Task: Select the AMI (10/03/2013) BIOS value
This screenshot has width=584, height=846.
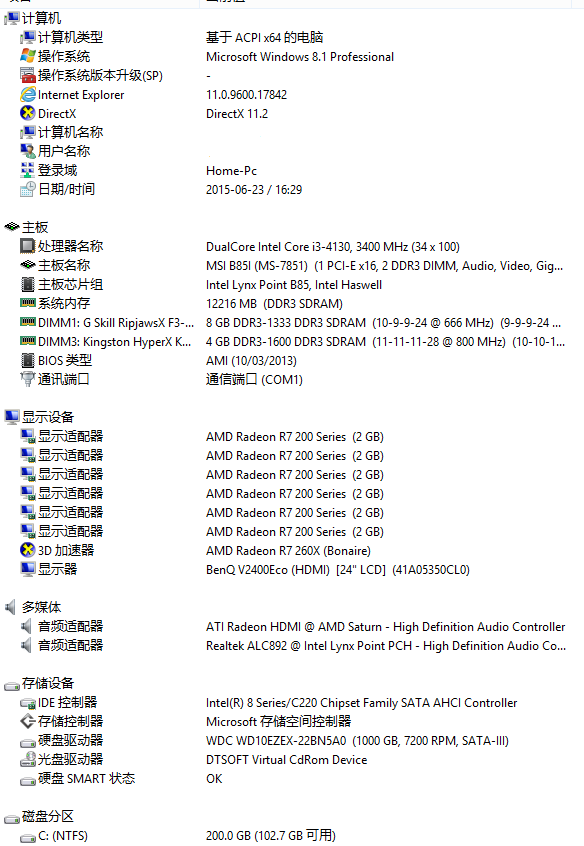Action: (x=252, y=360)
